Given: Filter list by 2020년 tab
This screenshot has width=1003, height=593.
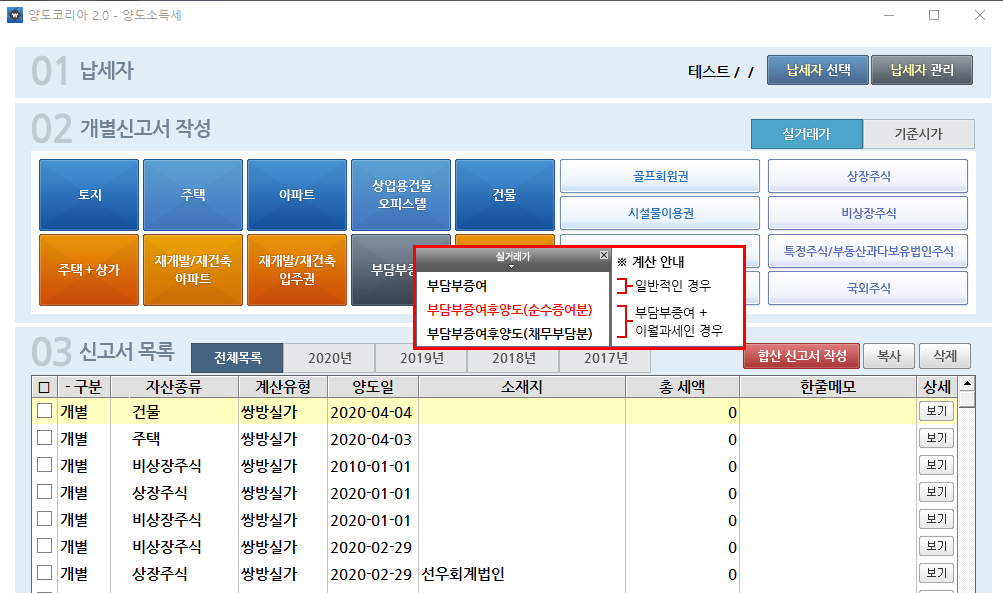Looking at the screenshot, I should (x=329, y=358).
